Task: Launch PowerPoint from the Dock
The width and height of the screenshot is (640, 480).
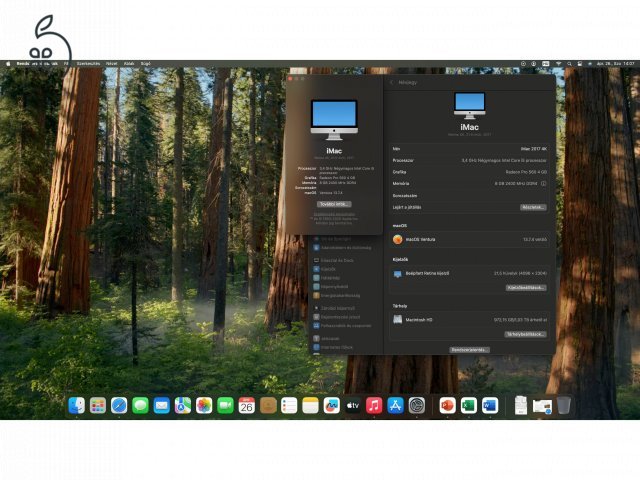Action: 447,406
